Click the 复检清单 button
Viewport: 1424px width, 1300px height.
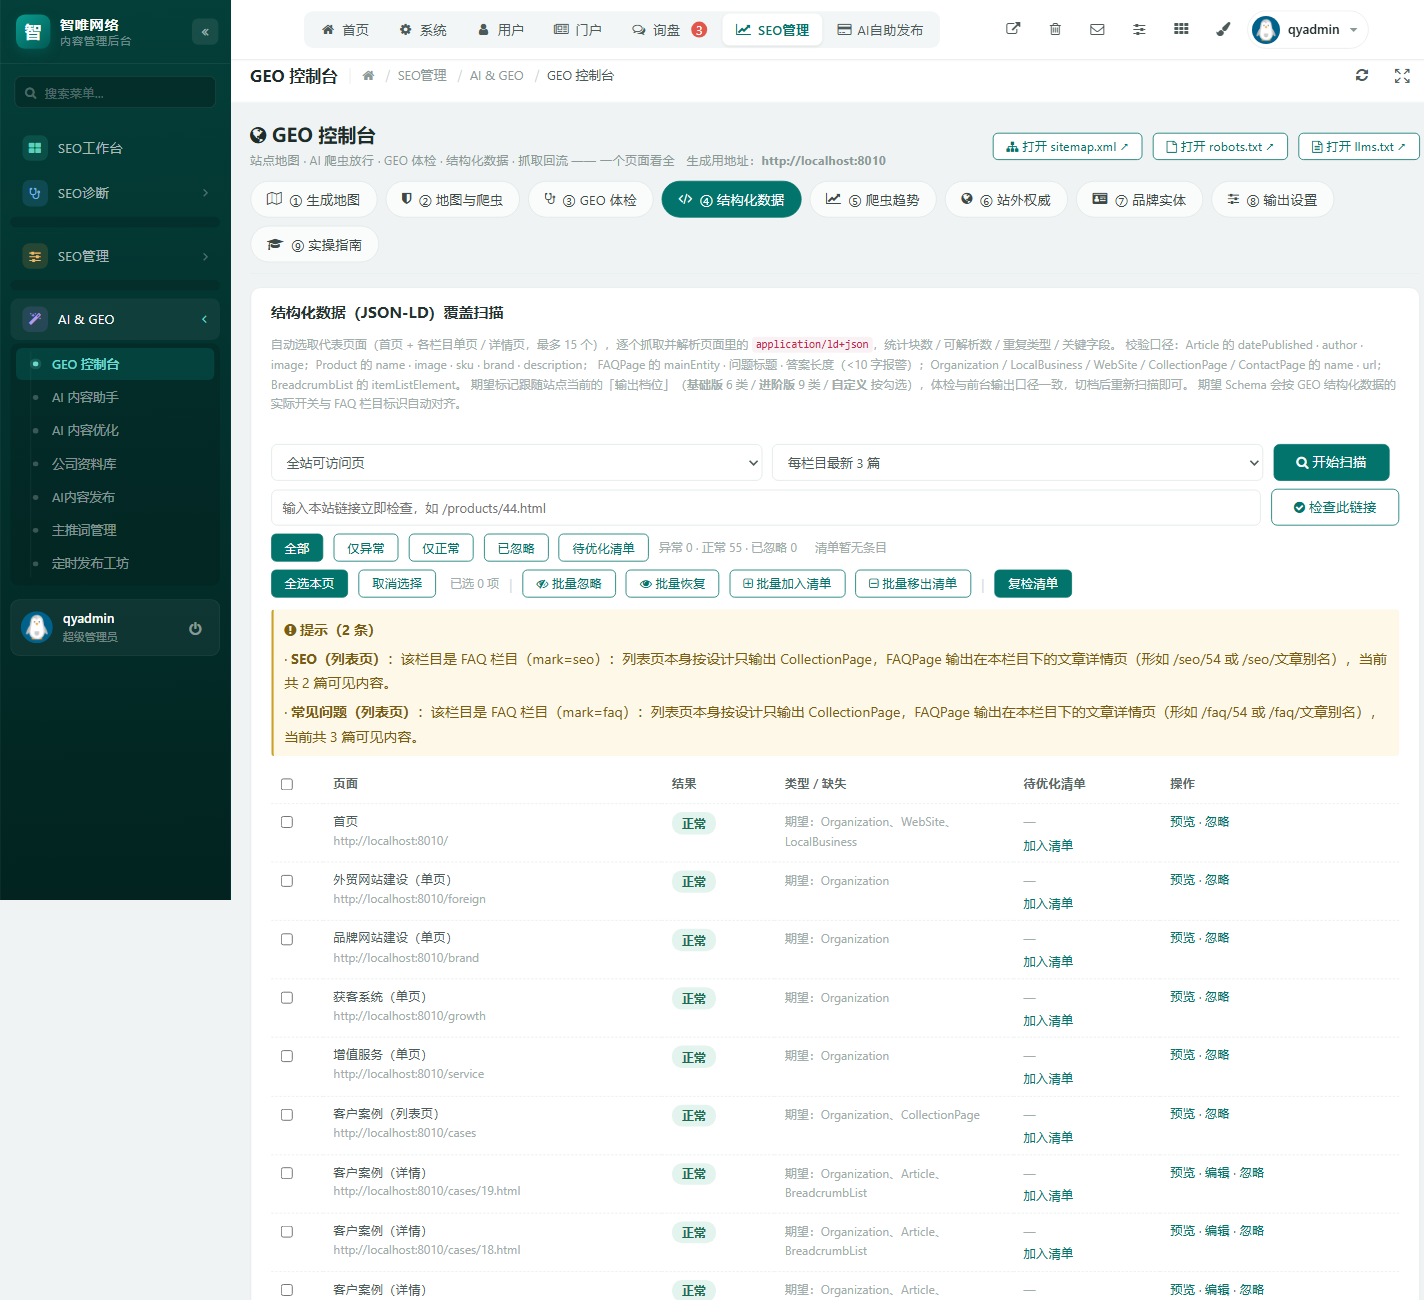(x=1033, y=584)
